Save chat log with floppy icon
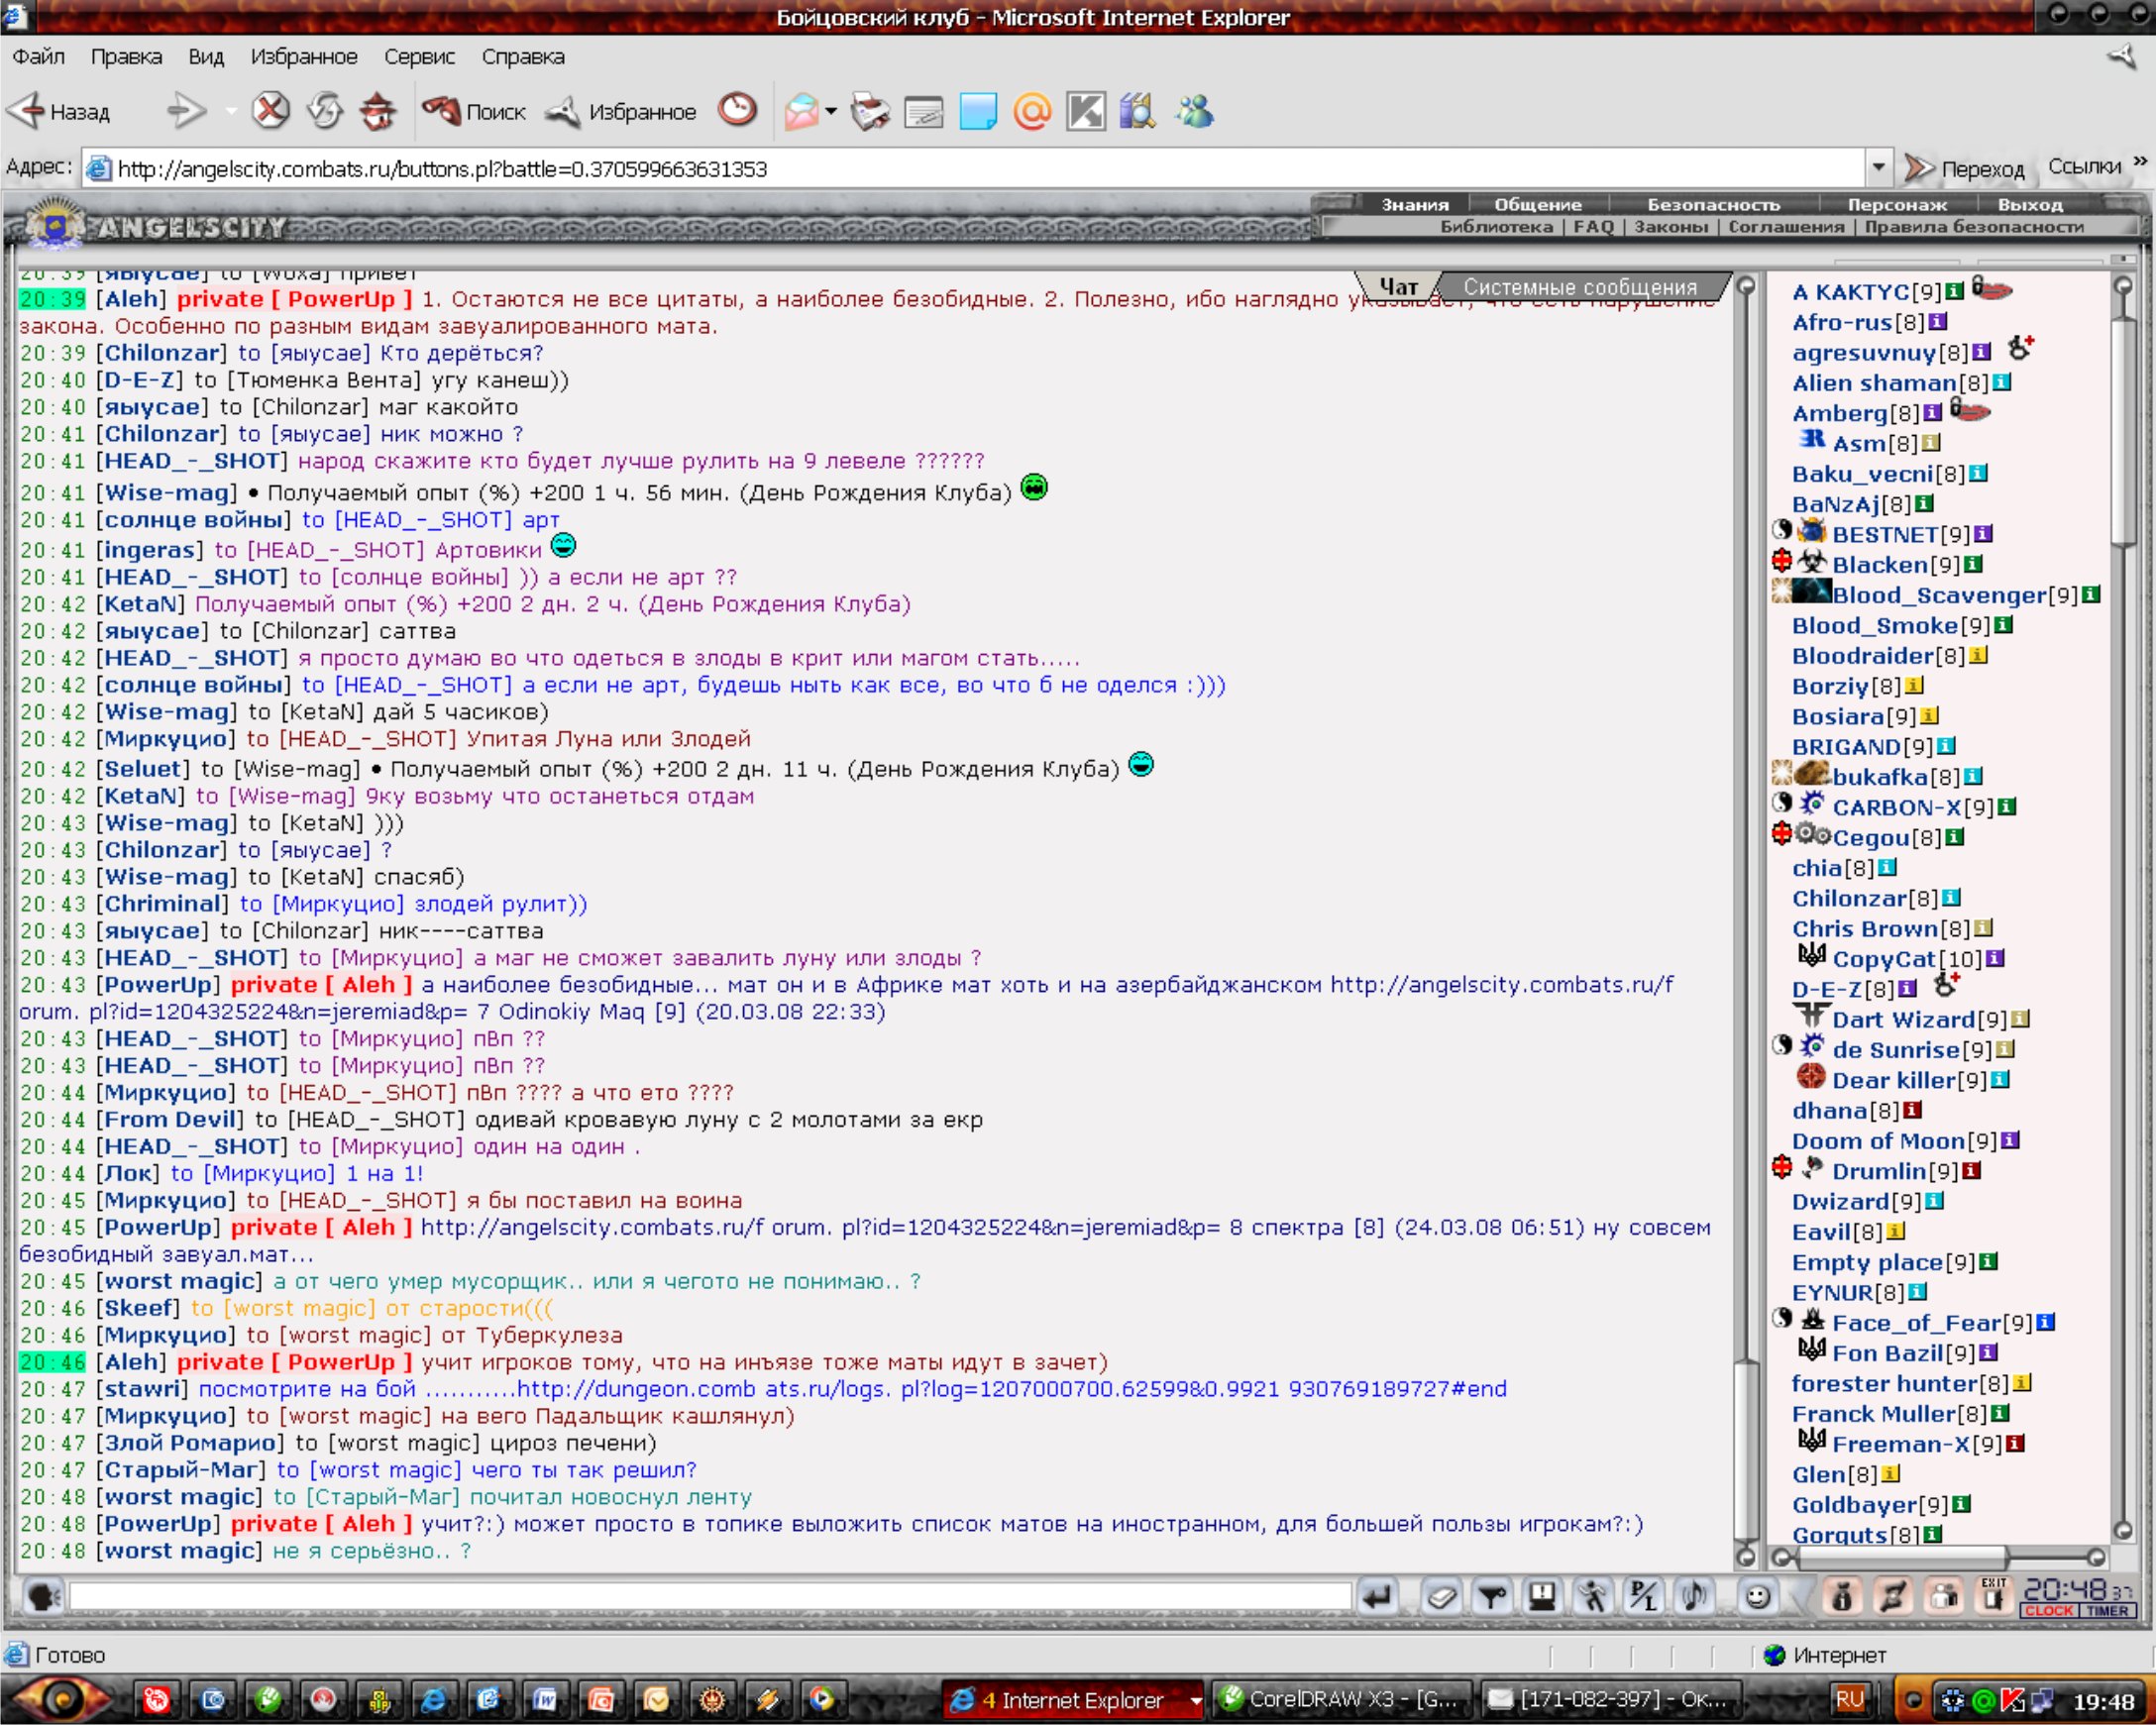 (x=1542, y=1596)
